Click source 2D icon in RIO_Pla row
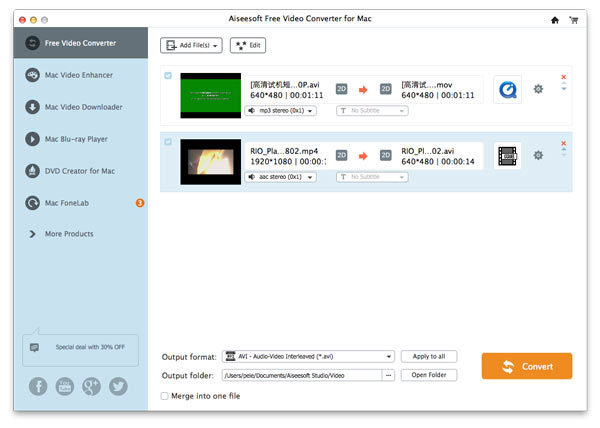Viewport: 600px width, 428px height. point(341,155)
